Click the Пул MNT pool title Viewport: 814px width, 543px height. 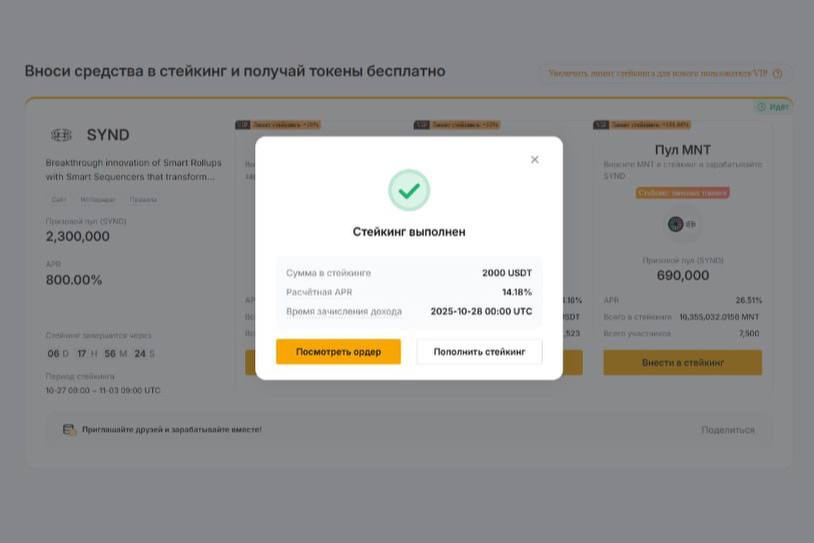tap(682, 149)
